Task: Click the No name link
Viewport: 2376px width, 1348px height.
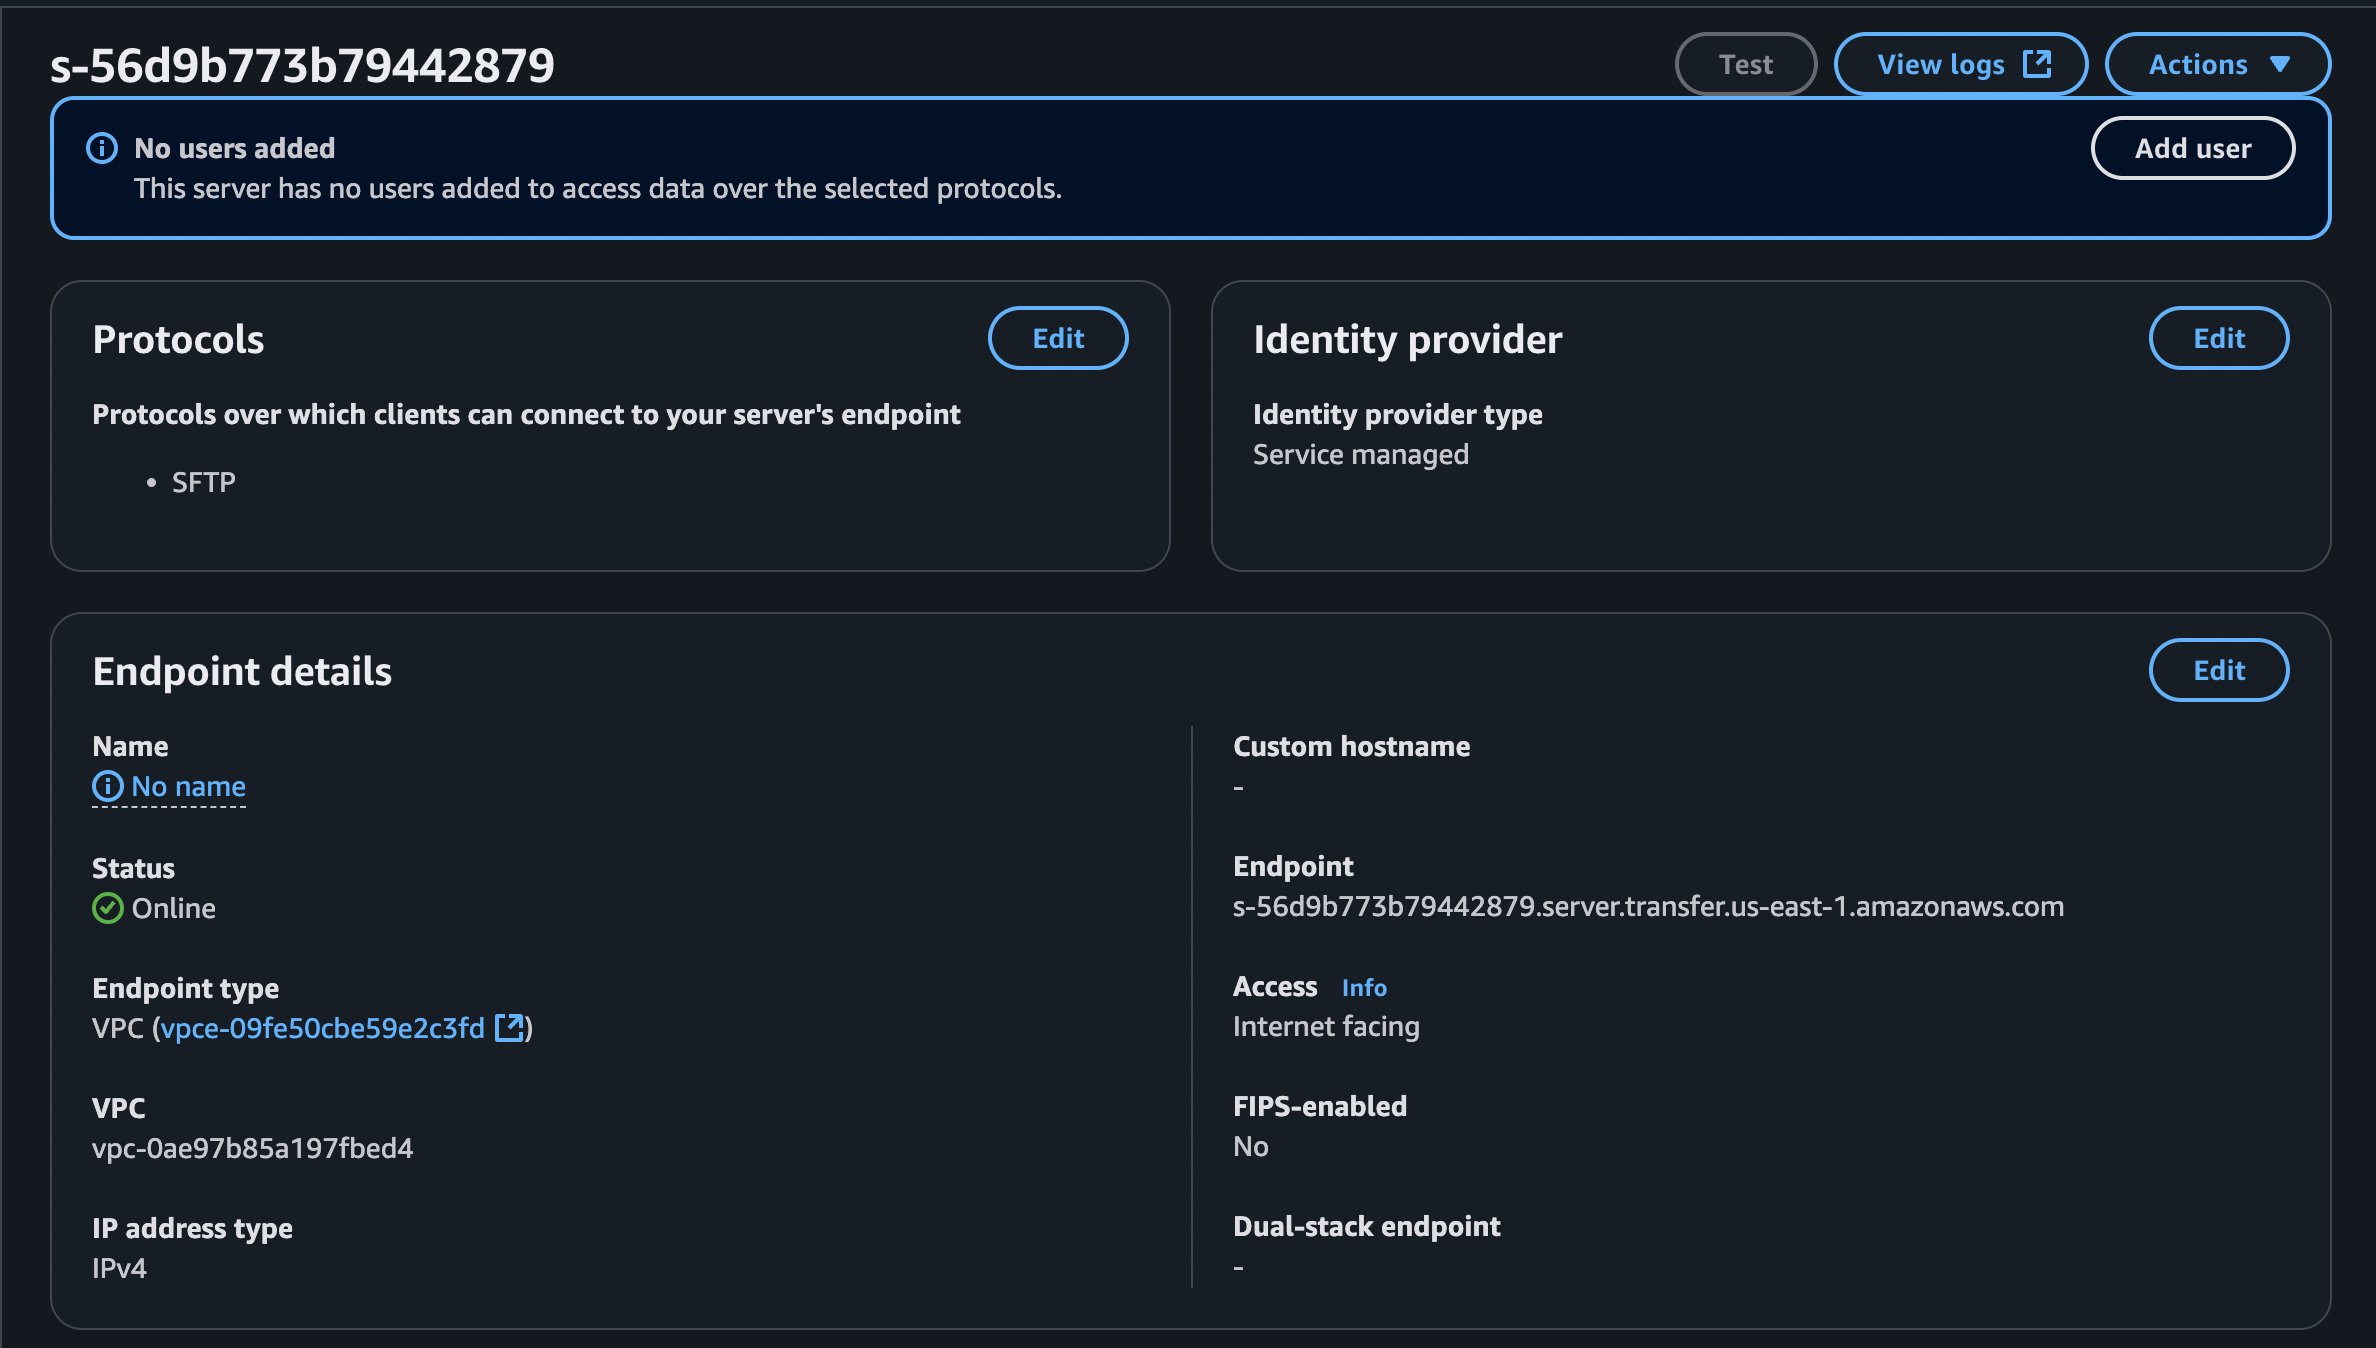Action: (188, 786)
